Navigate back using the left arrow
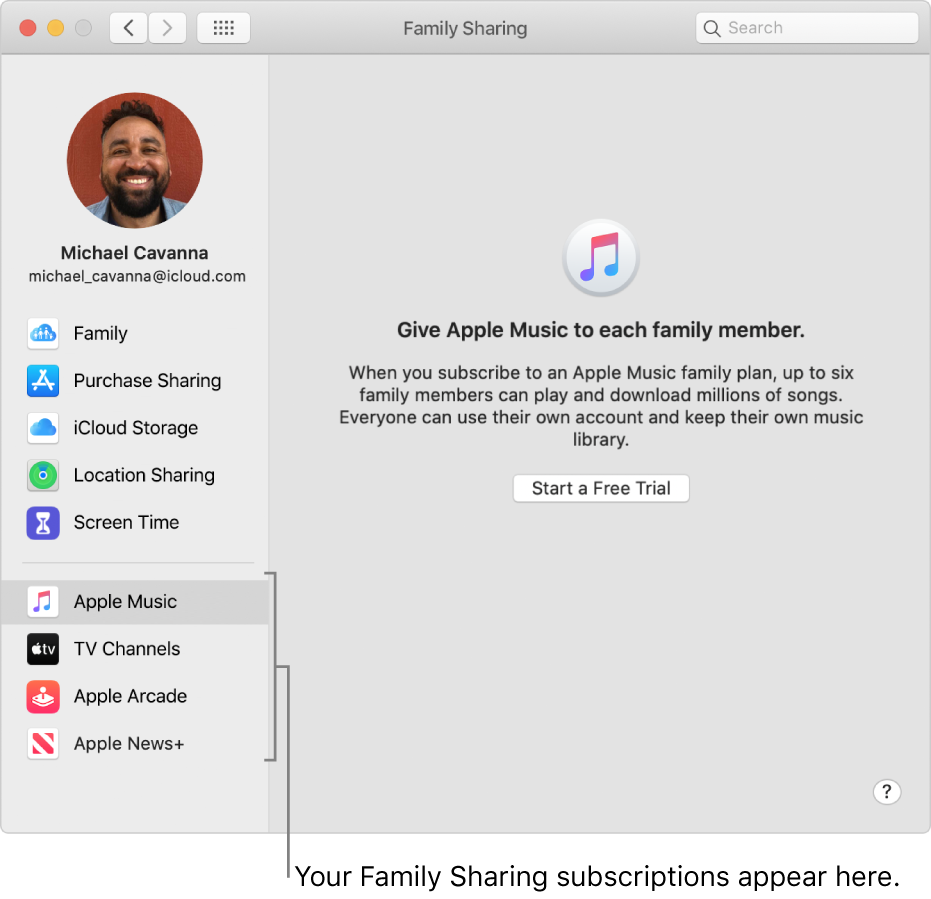 click(x=128, y=27)
